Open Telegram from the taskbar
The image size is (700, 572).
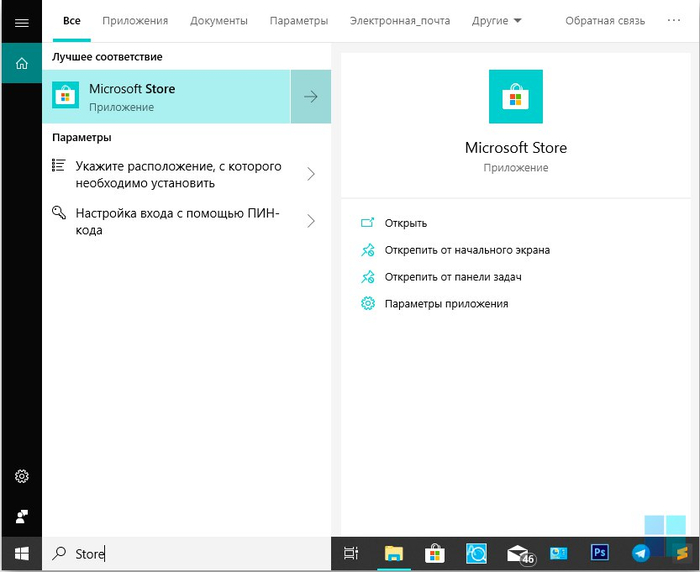pos(641,553)
